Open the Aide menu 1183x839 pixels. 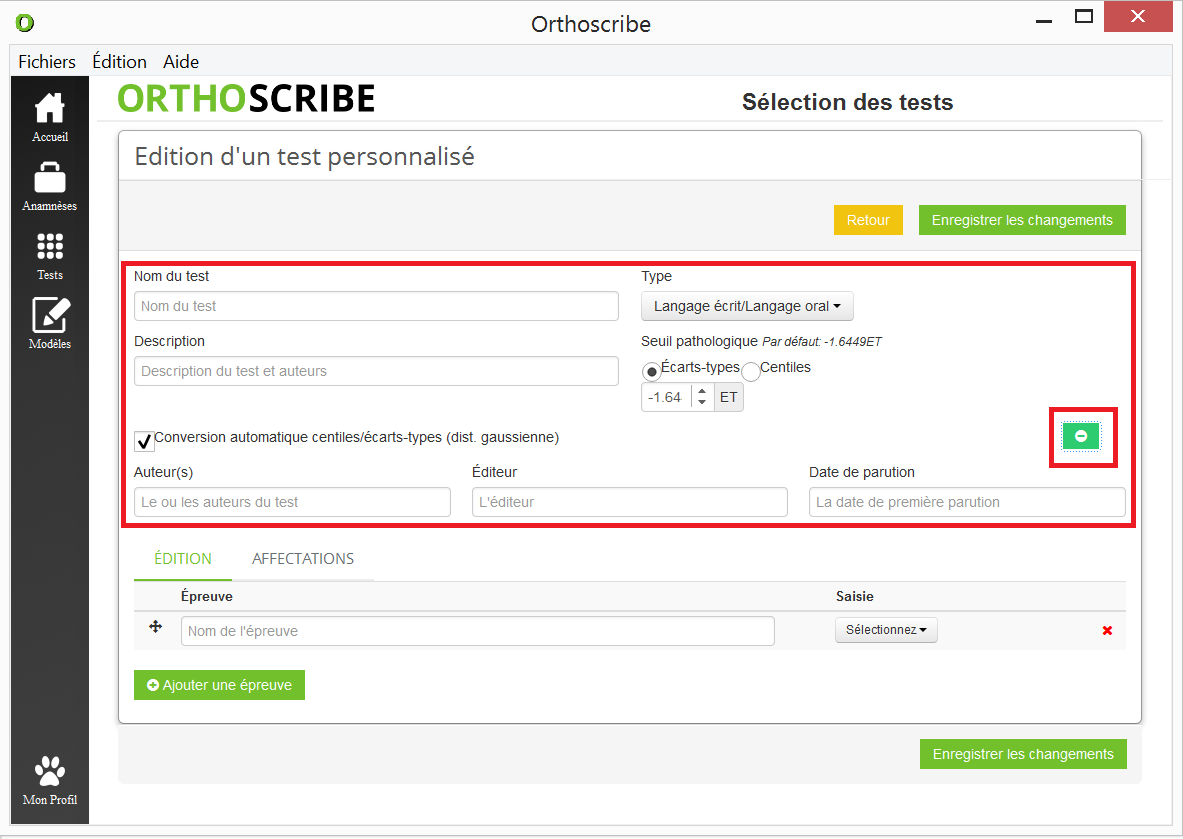[181, 62]
